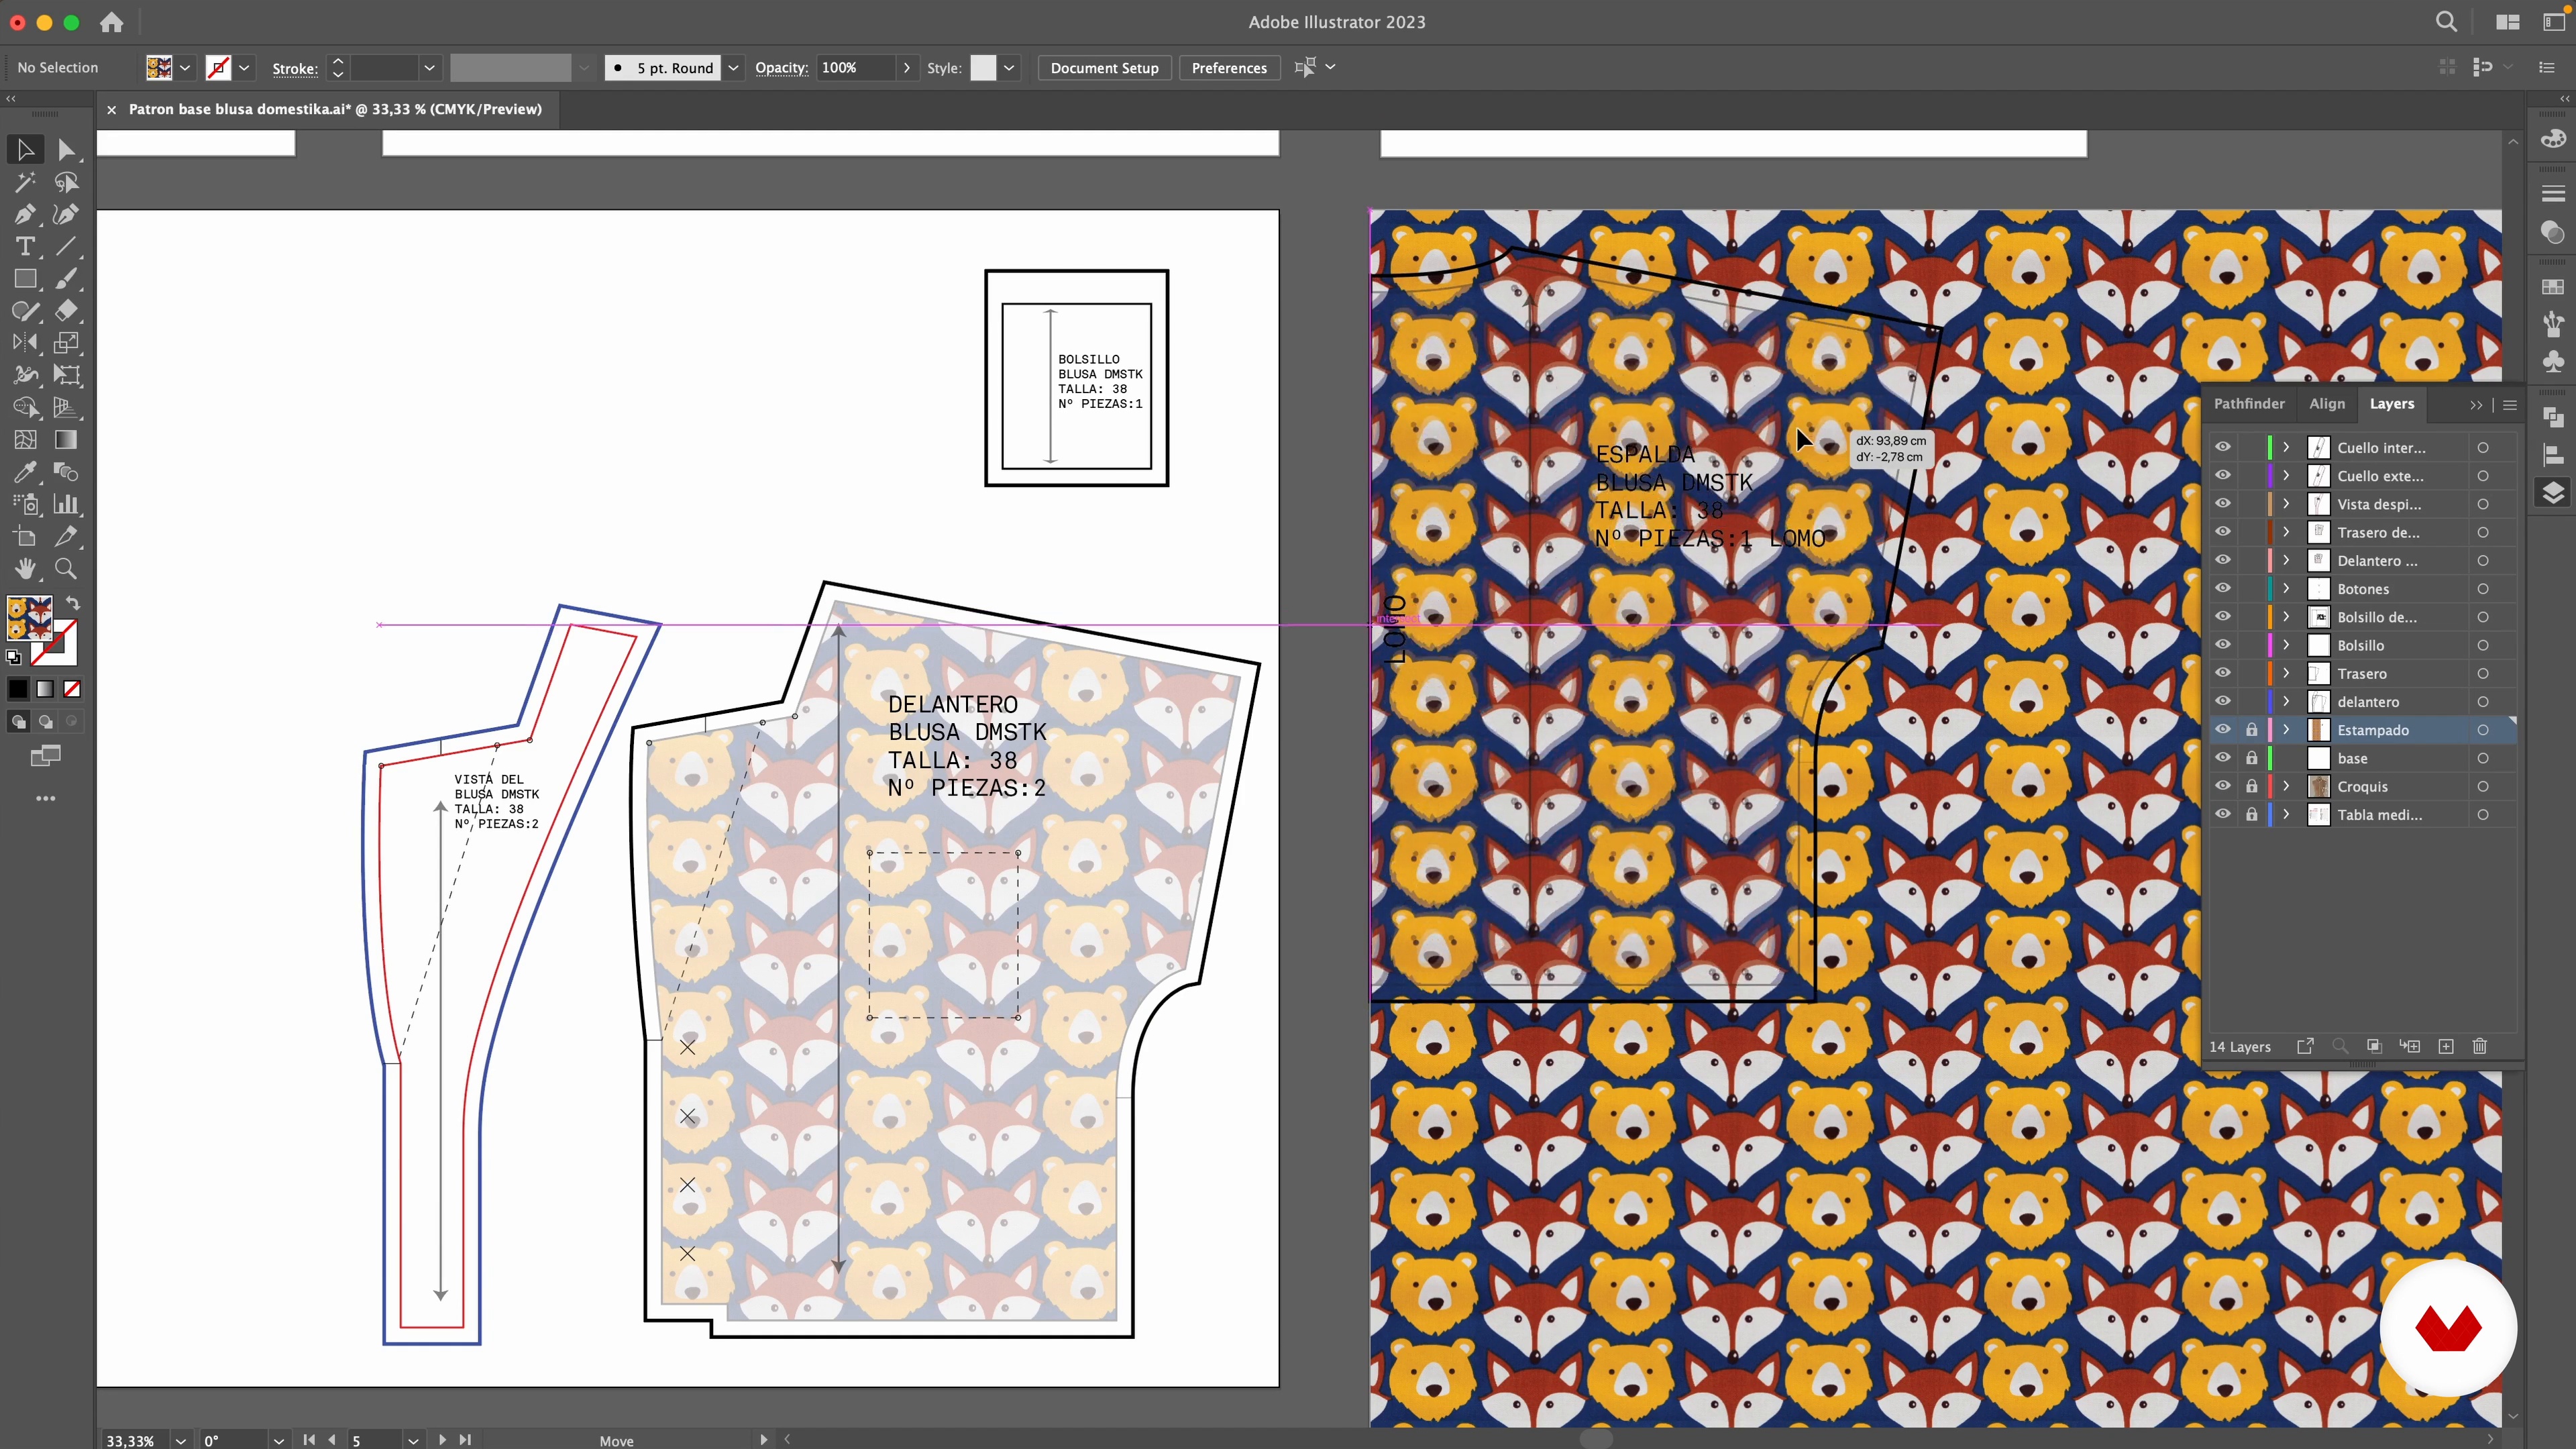Unlock the Croquis layer

(x=2251, y=786)
